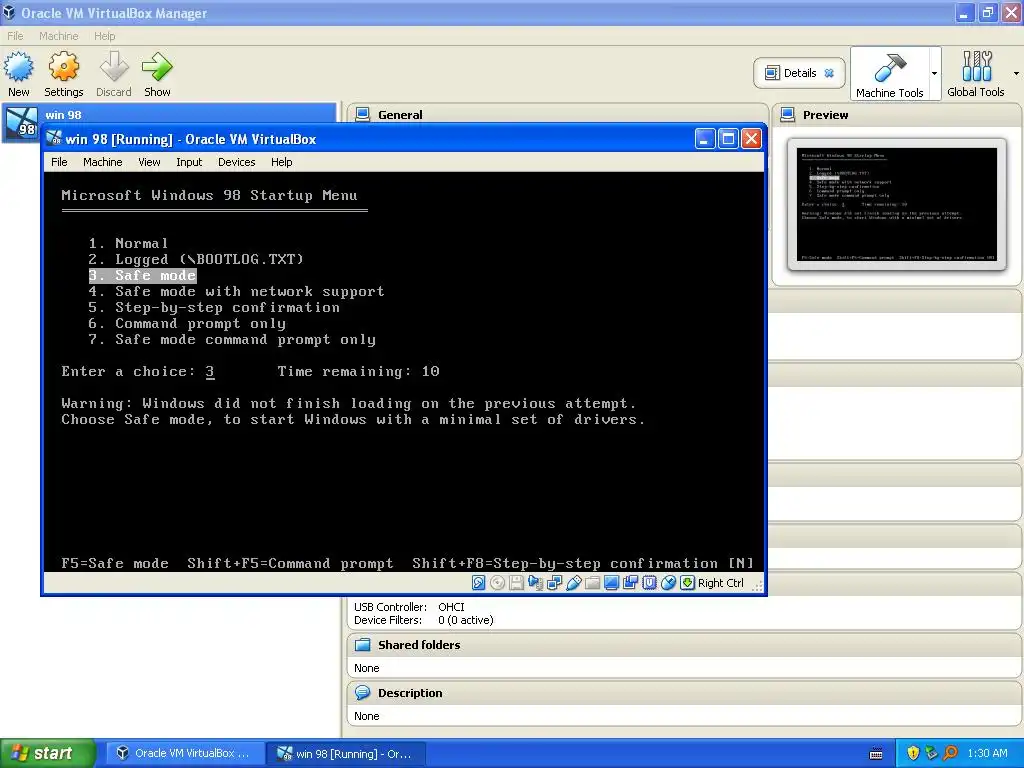Switch to win 98 [Running] taskbar button
This screenshot has height=768, width=1024.
[x=347, y=754]
